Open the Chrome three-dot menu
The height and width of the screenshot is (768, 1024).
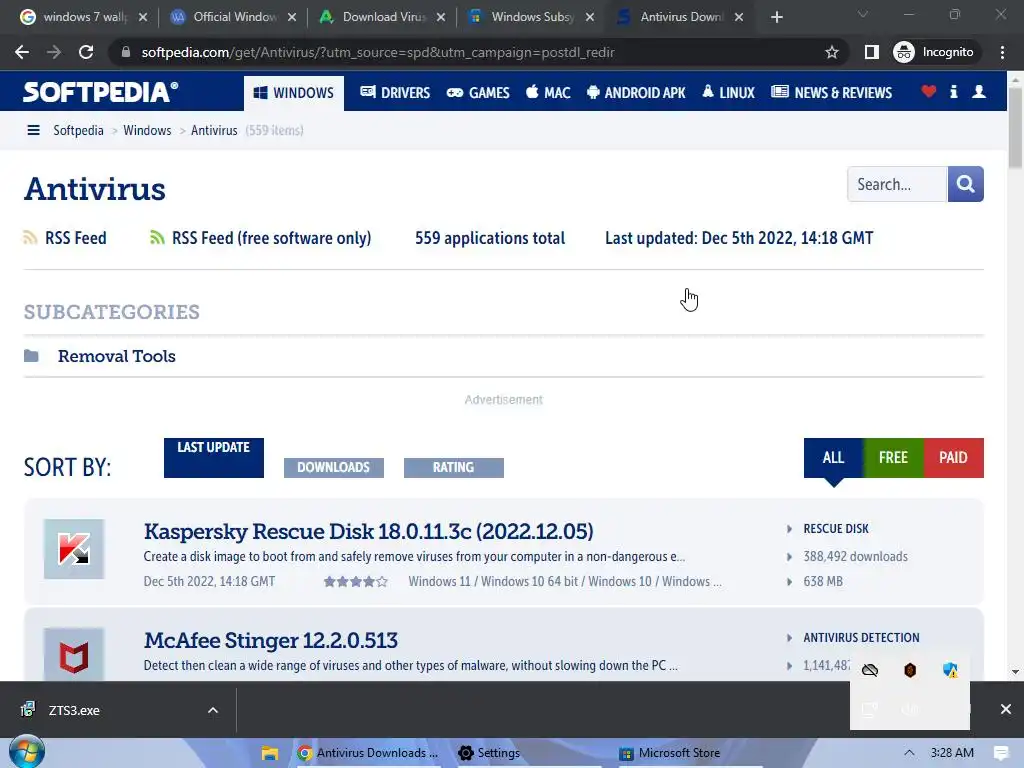pos(1002,52)
